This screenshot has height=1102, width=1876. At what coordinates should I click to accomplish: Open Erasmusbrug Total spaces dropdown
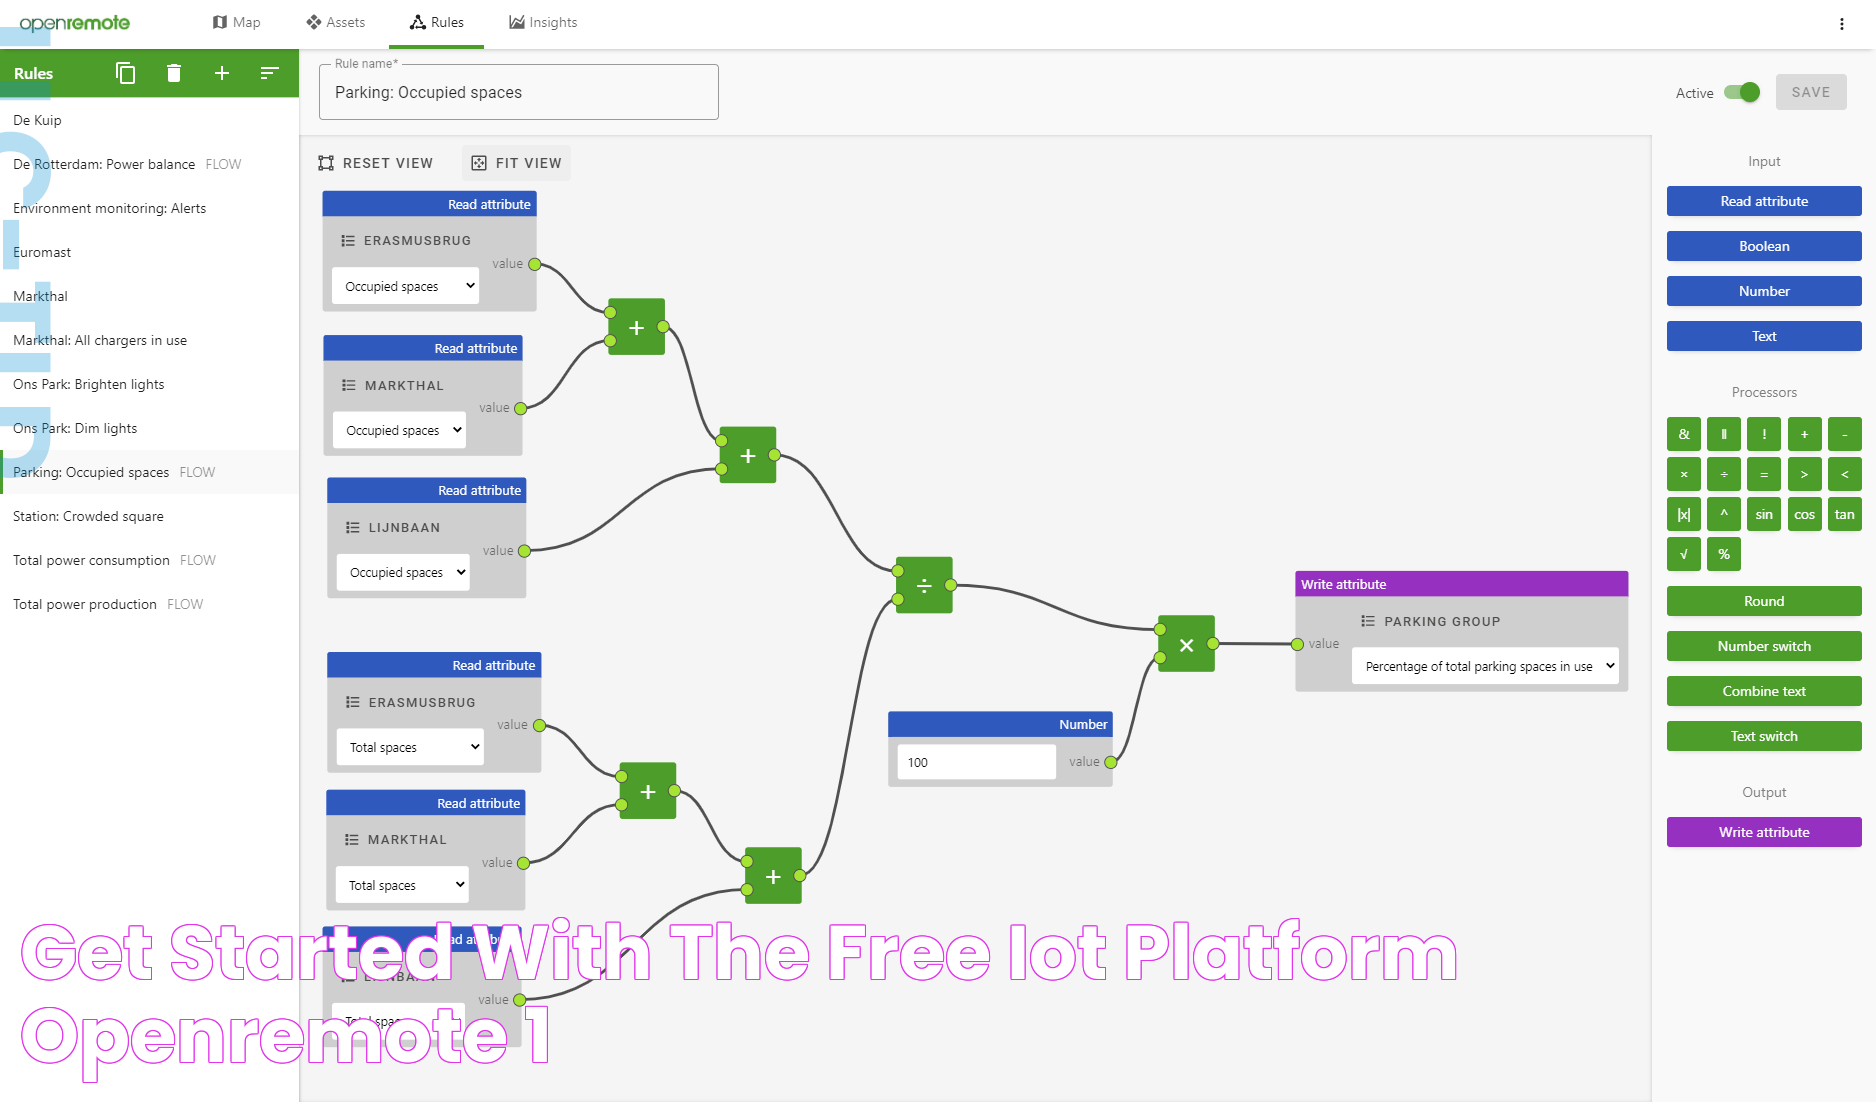(410, 747)
